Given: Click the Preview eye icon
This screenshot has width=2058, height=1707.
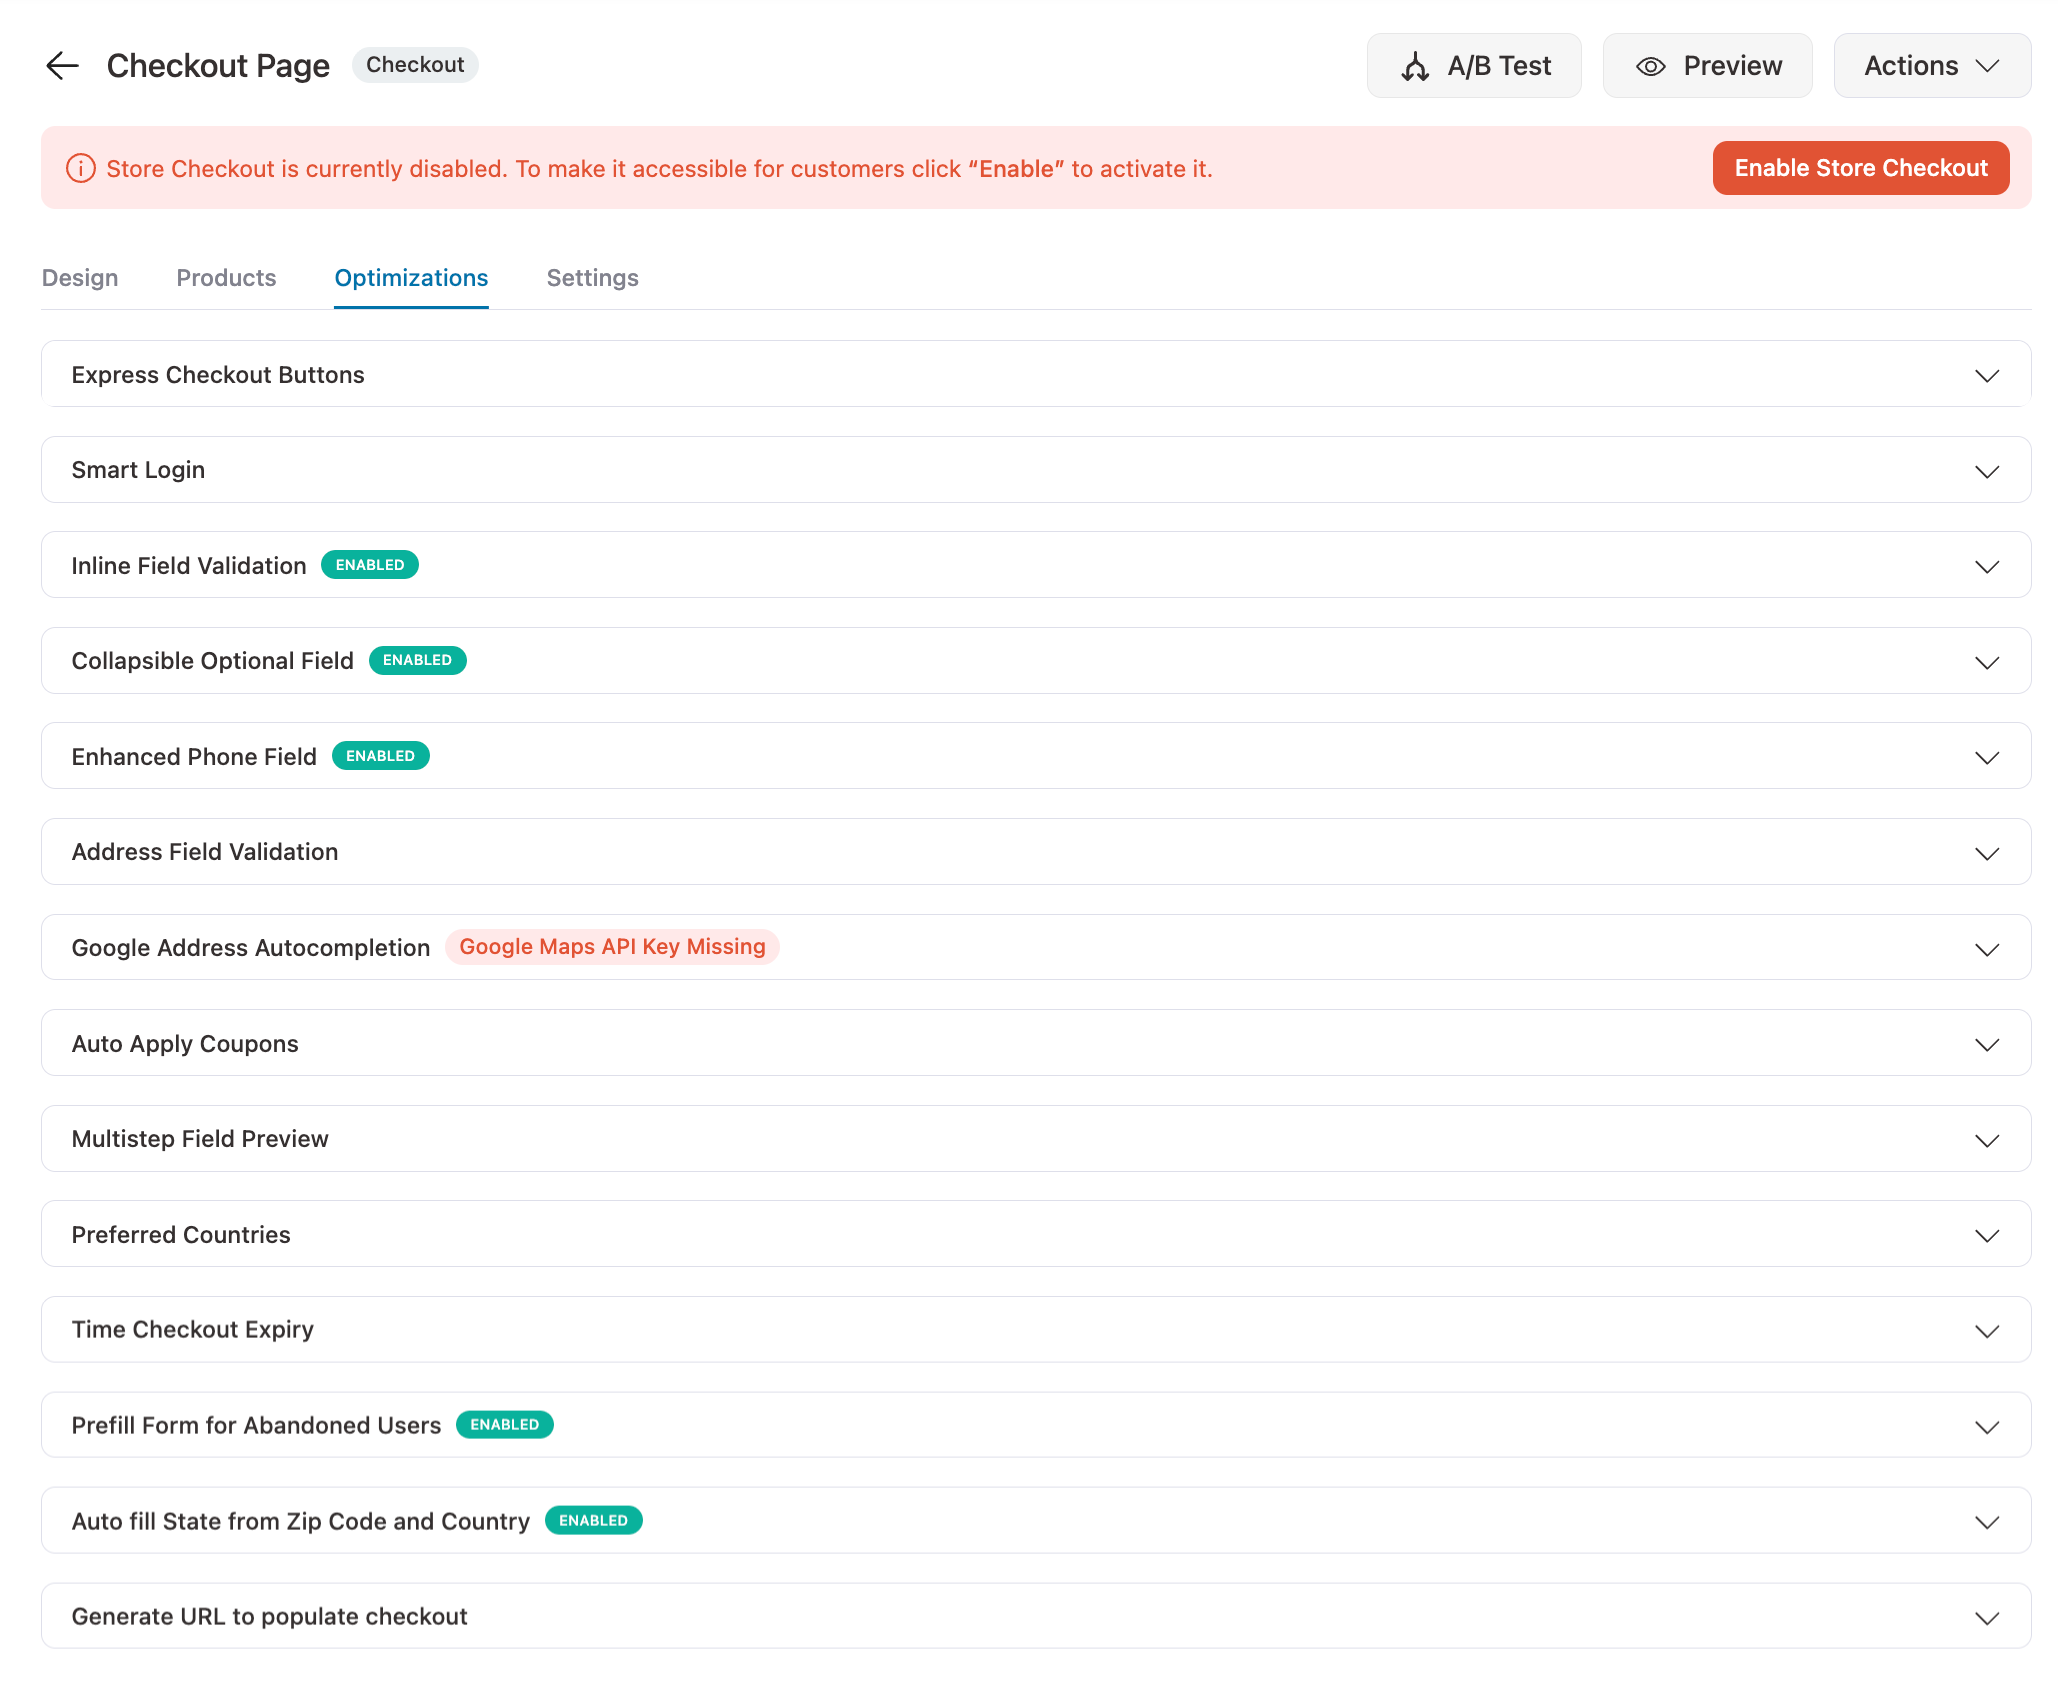Looking at the screenshot, I should [x=1650, y=67].
